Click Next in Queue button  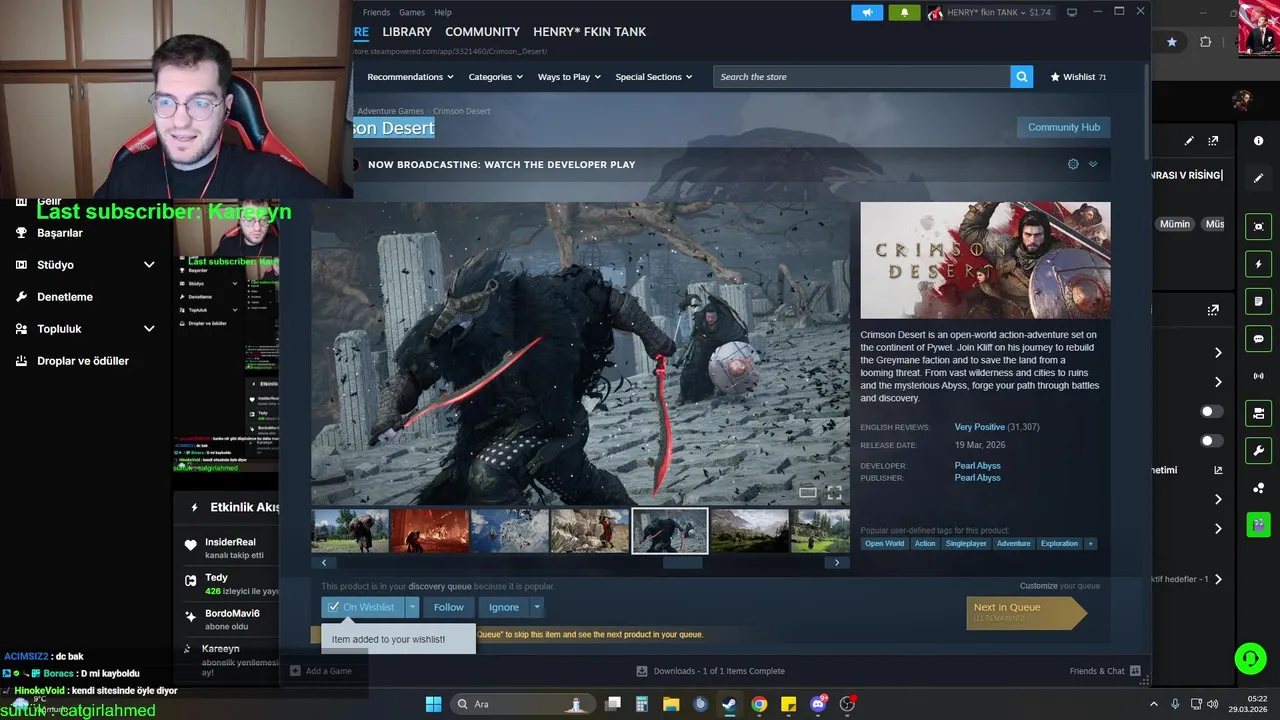coord(1026,612)
